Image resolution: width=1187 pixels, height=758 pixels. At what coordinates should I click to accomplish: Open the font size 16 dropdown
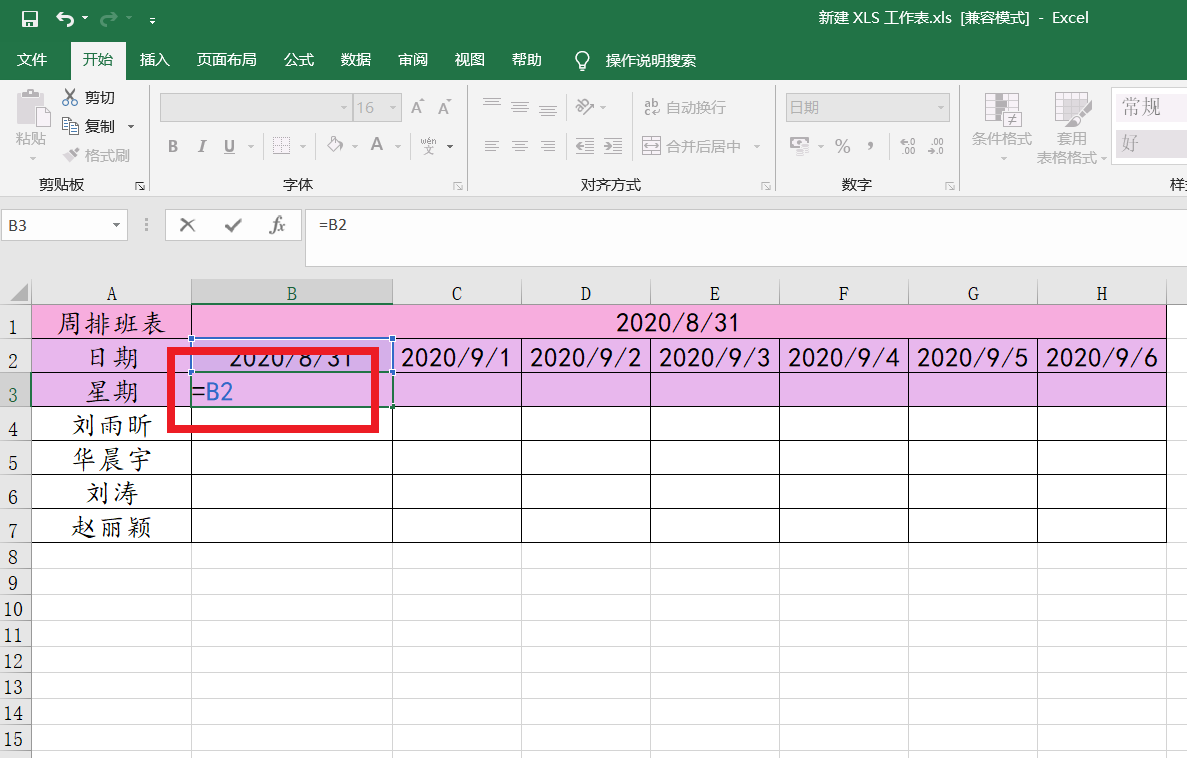[393, 108]
